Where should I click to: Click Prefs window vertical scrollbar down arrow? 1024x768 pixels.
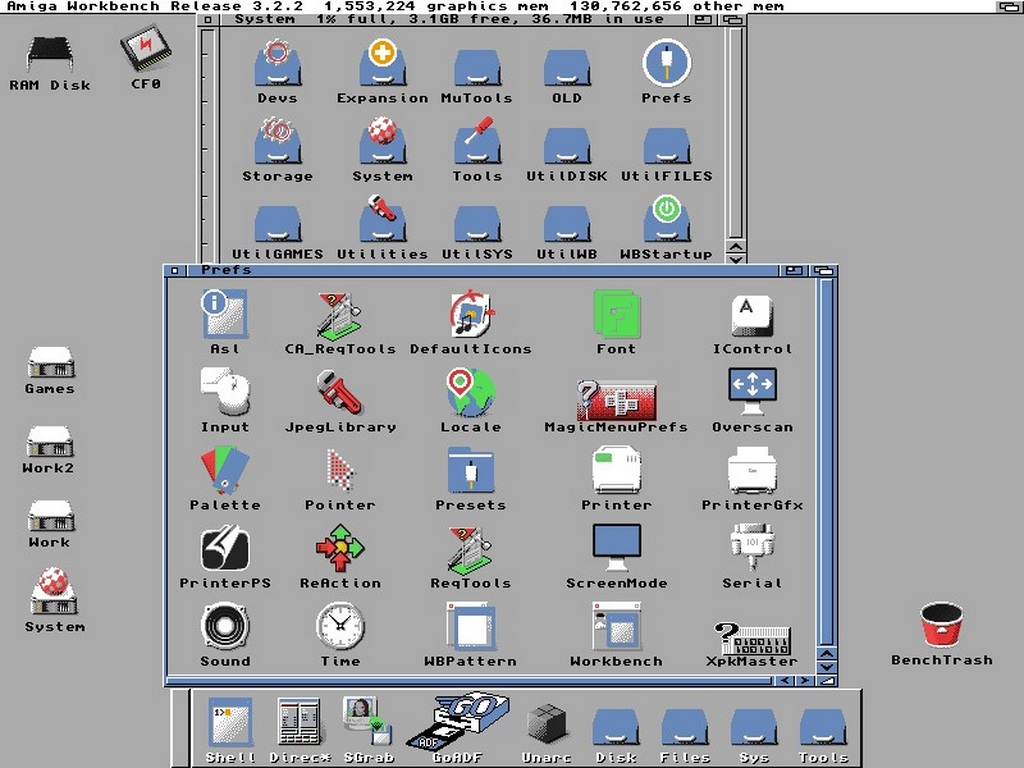tap(827, 667)
